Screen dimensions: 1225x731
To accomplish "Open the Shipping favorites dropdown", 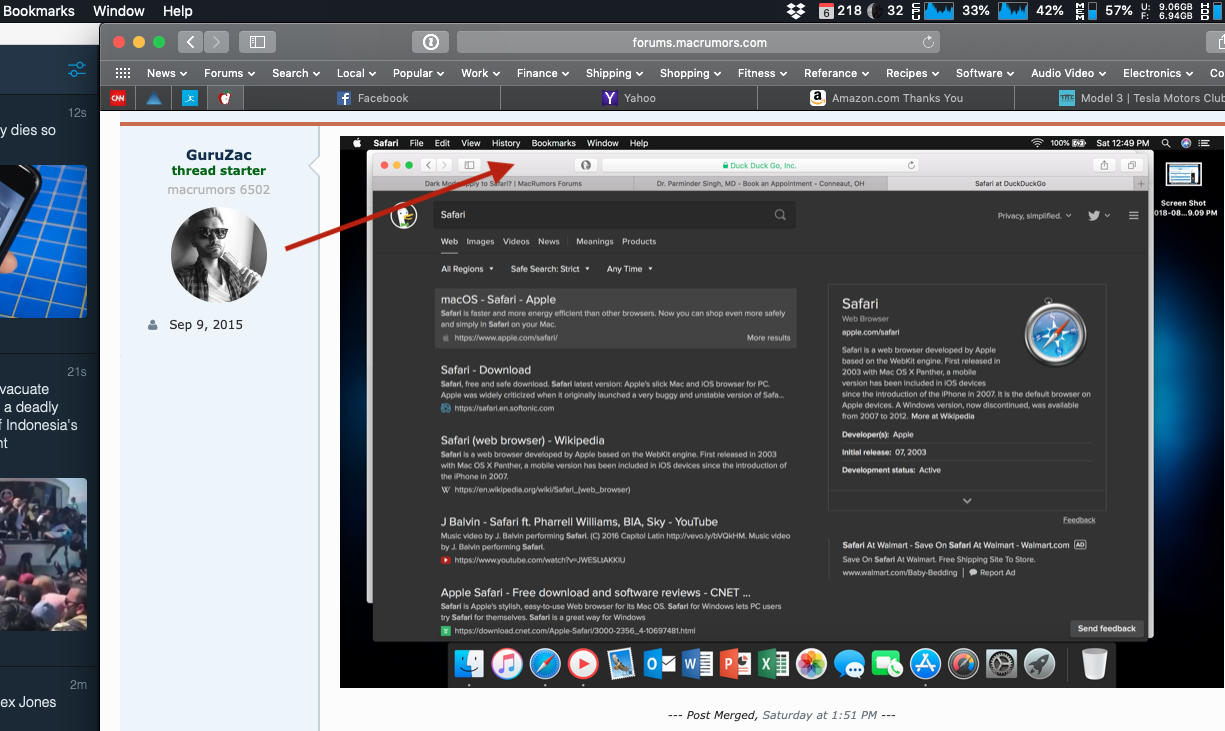I will (616, 73).
